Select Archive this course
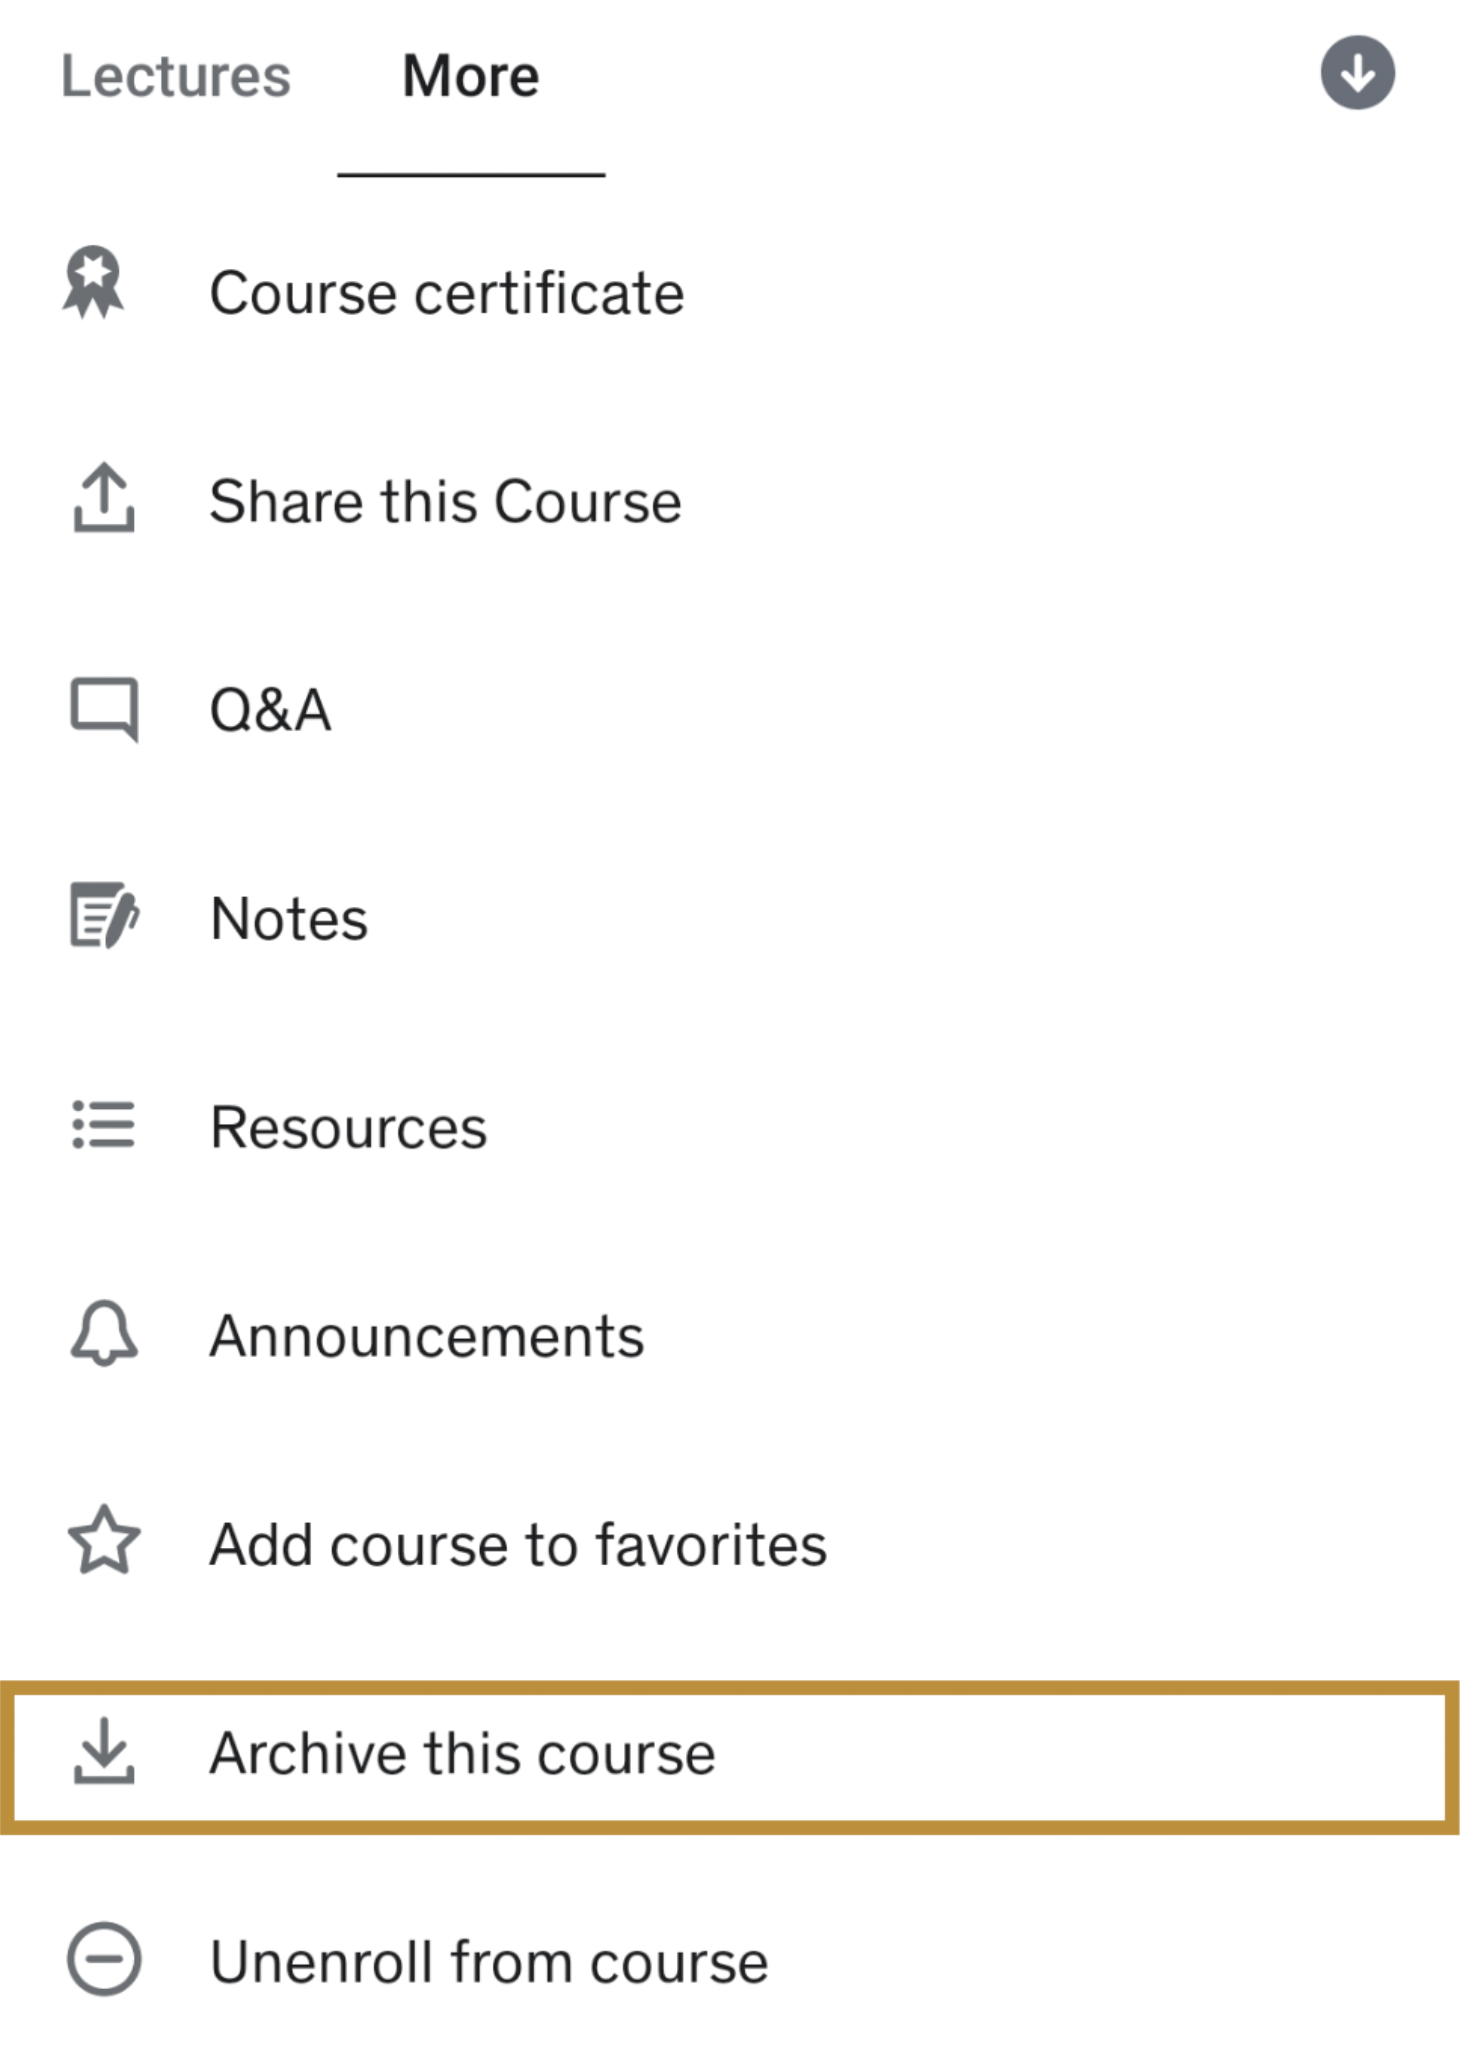This screenshot has height=2048, width=1463. [x=462, y=1754]
